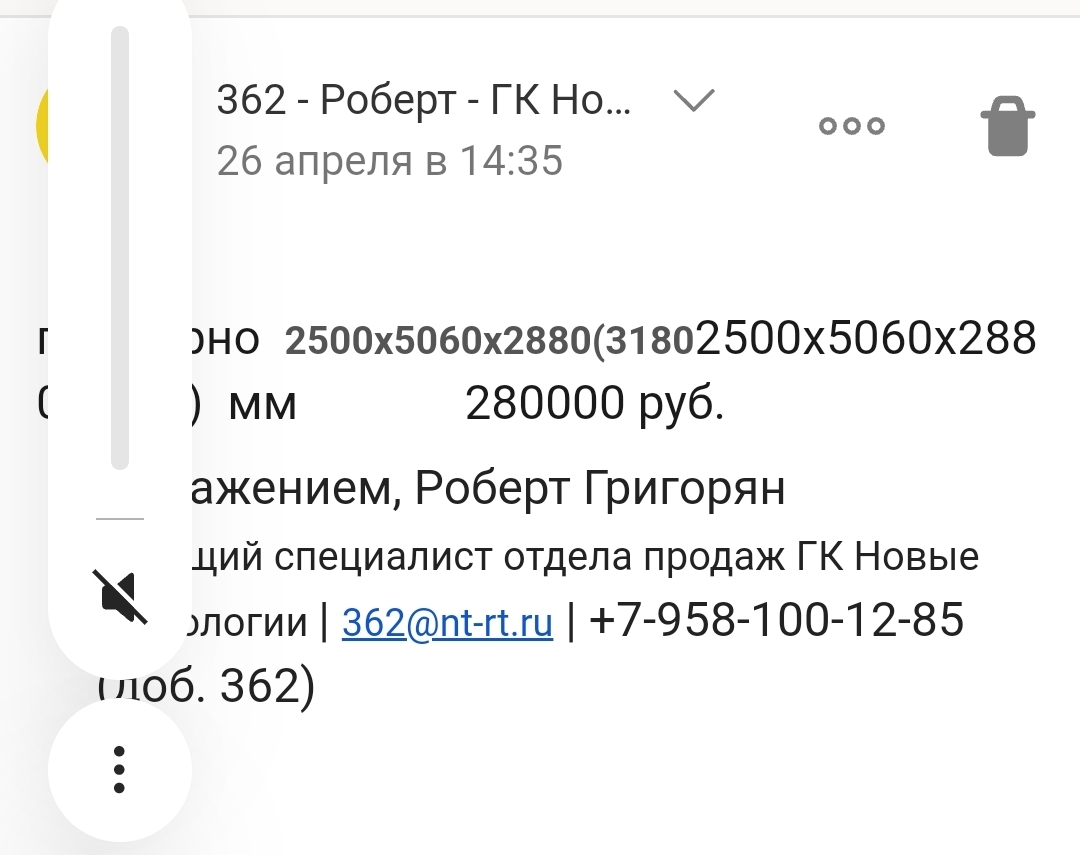Click the bold dimensions "2500x5060x2880(3180"
Screen dimensions: 1080x855
(x=490, y=342)
